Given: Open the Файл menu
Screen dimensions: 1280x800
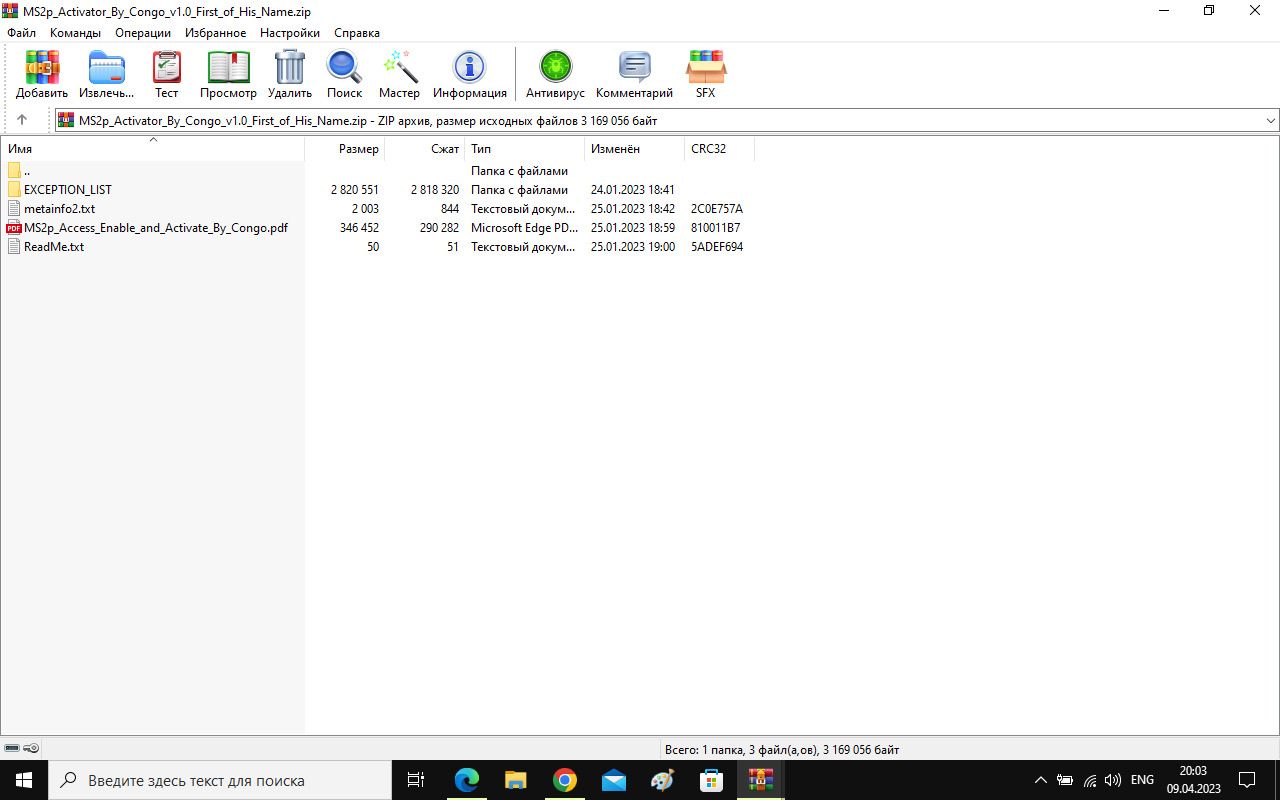Looking at the screenshot, I should [21, 33].
